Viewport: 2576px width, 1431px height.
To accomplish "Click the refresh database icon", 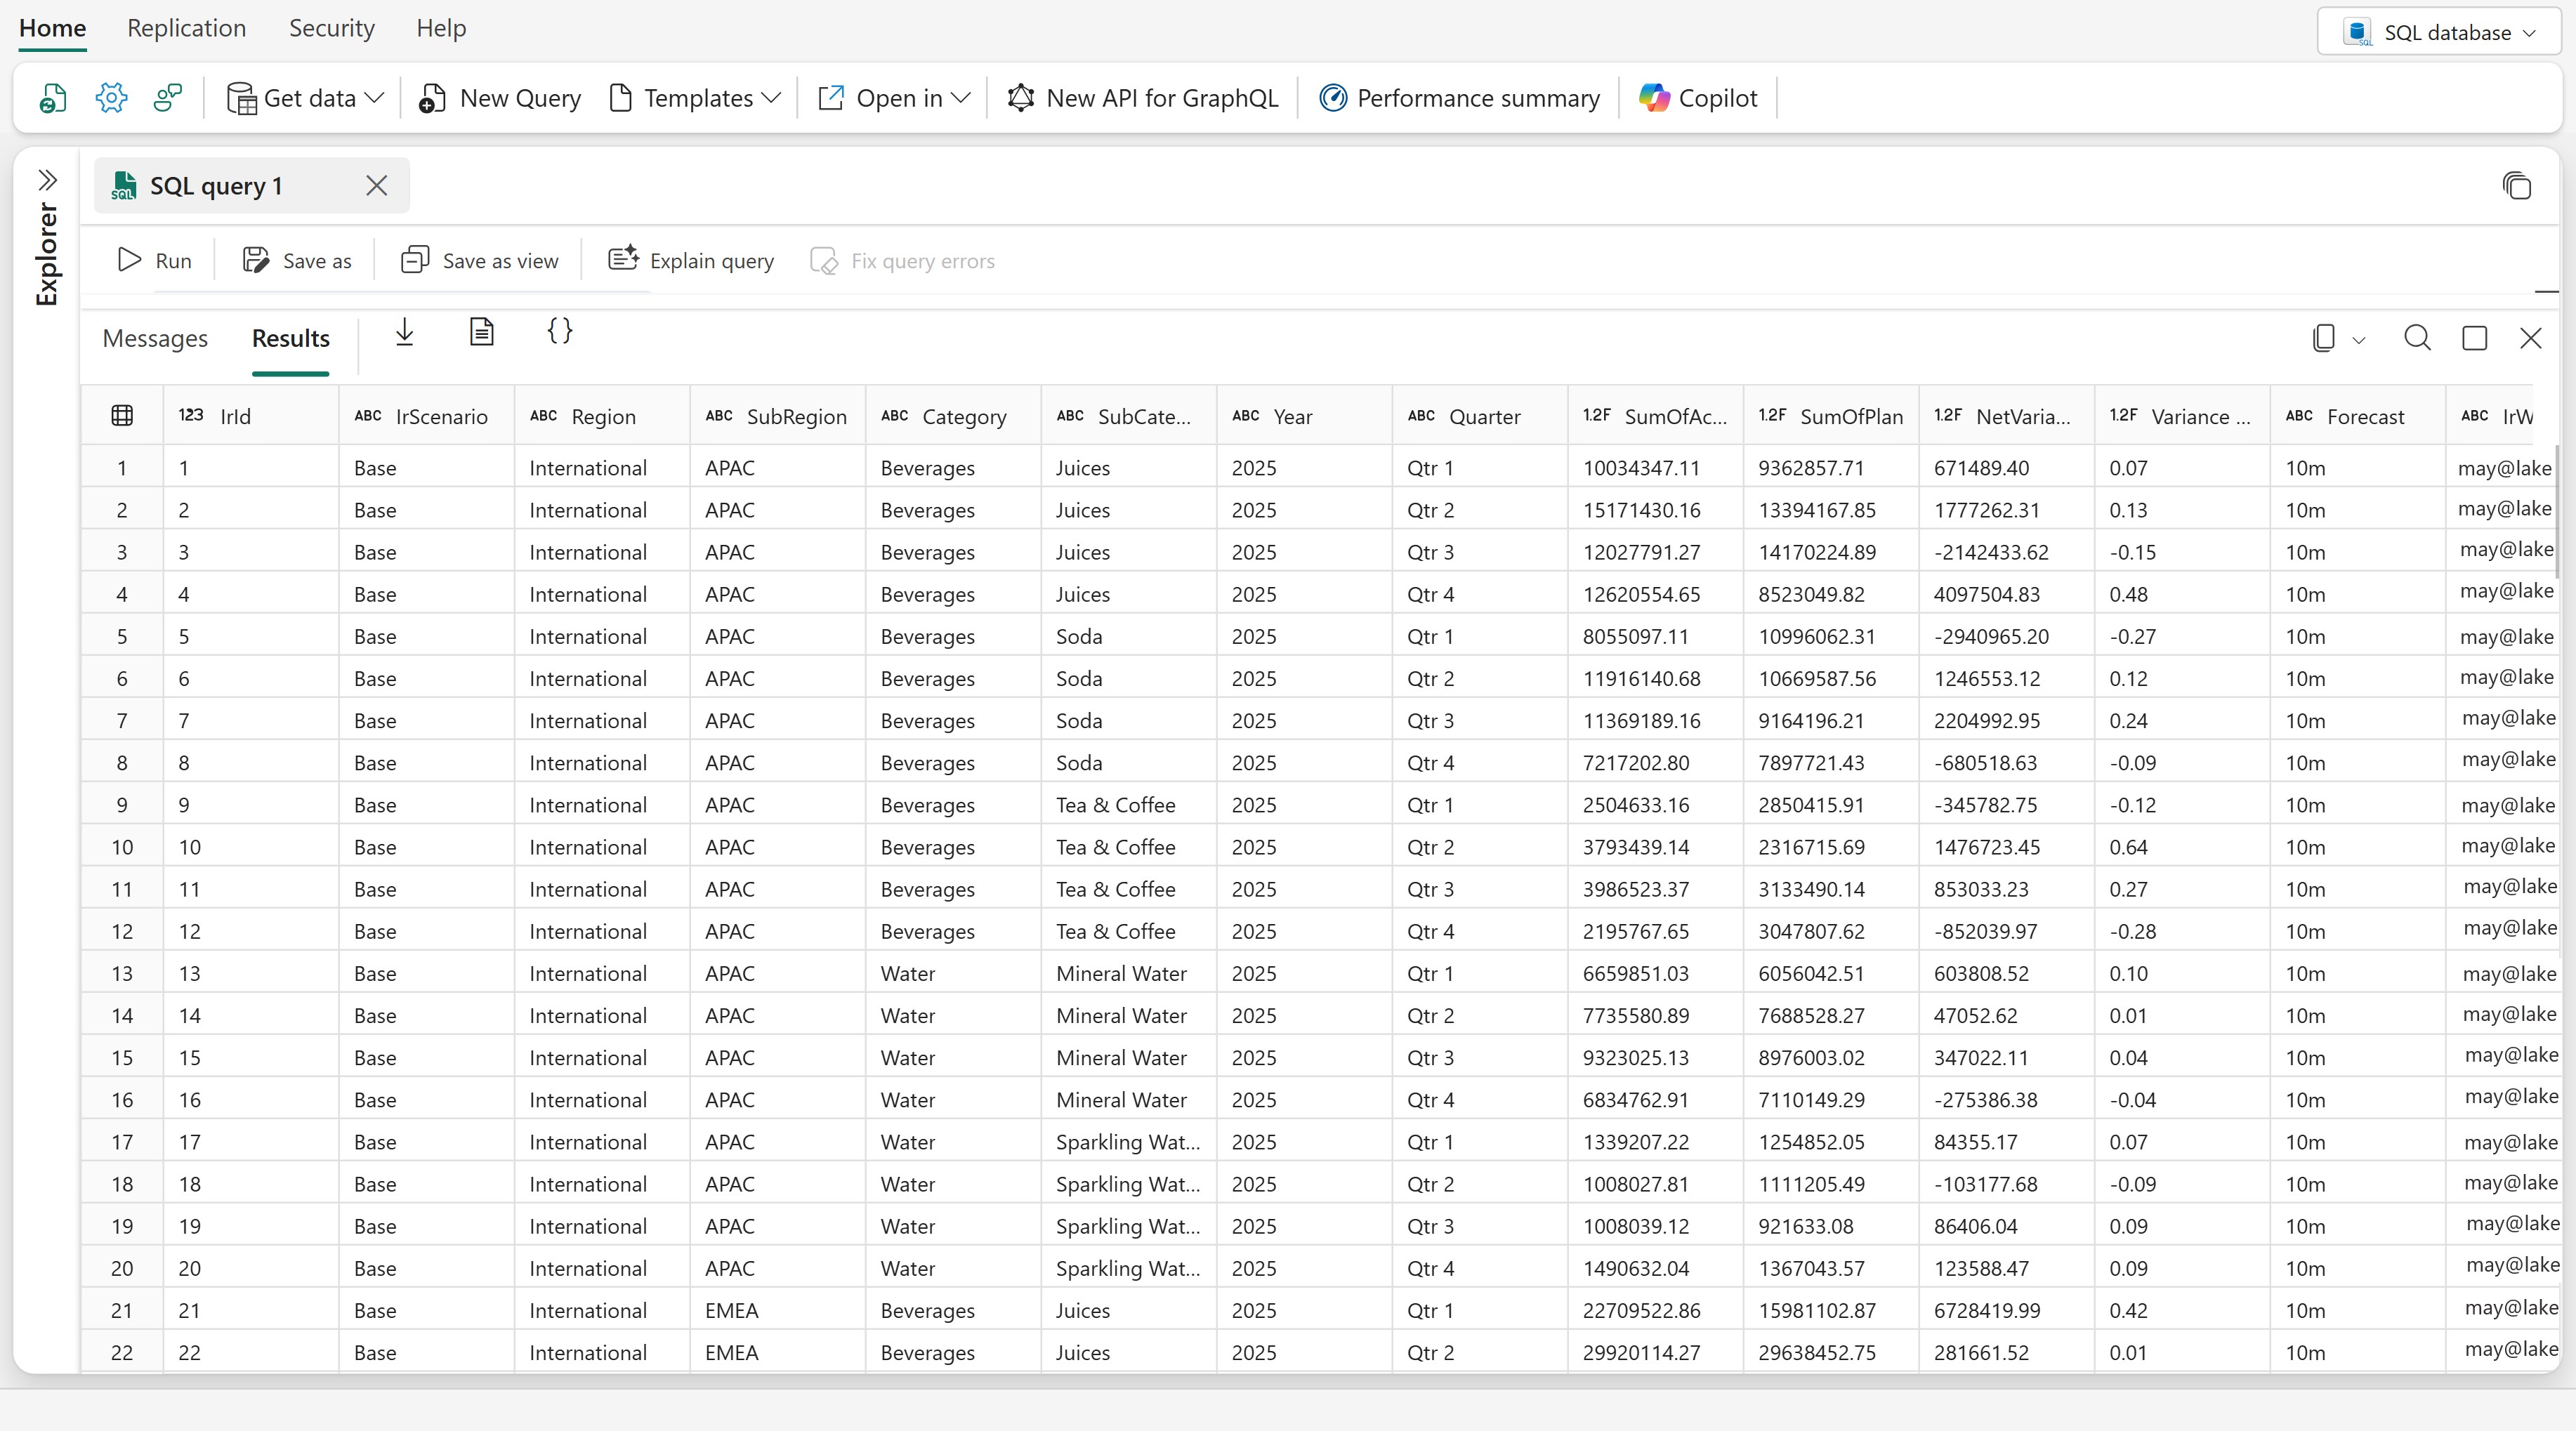I will (53, 98).
